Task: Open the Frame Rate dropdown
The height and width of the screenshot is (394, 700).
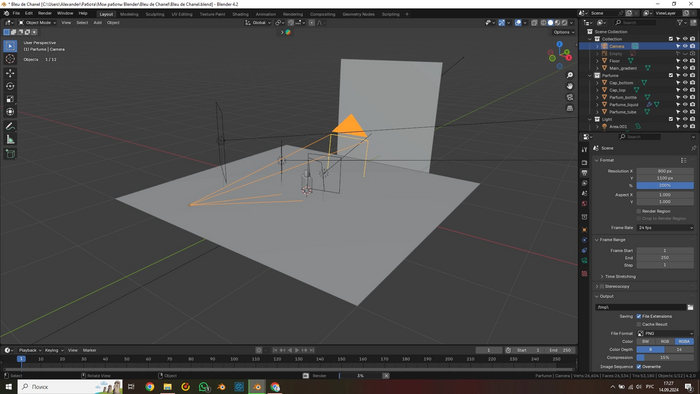Action: (x=665, y=228)
